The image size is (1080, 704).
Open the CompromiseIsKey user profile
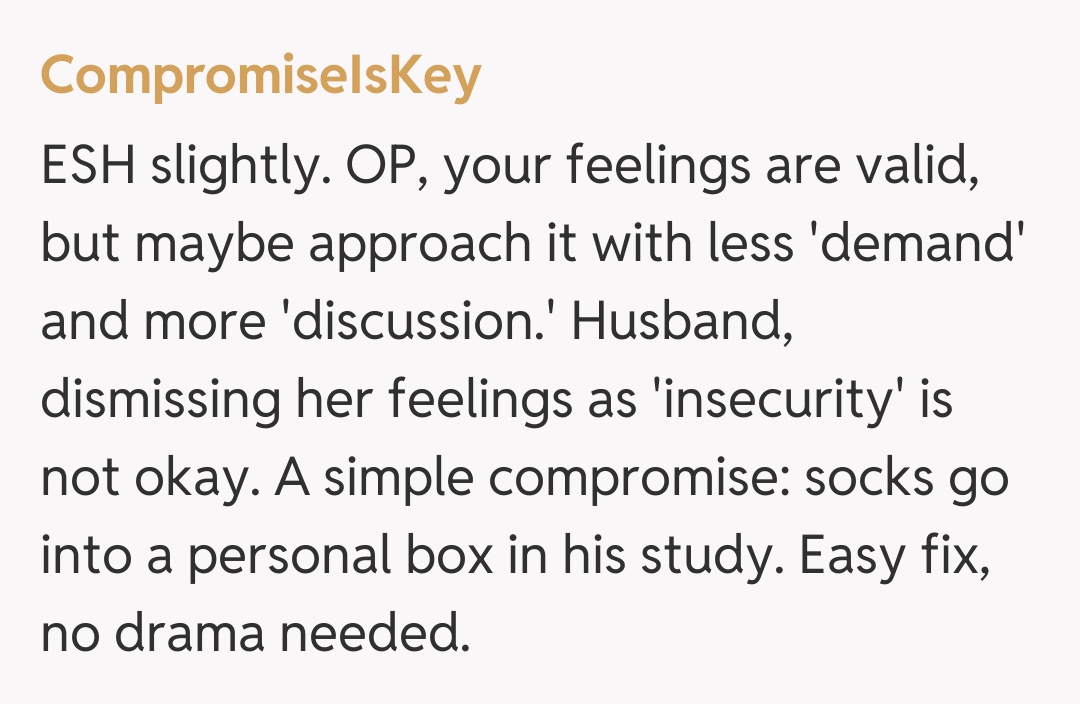pos(260,76)
